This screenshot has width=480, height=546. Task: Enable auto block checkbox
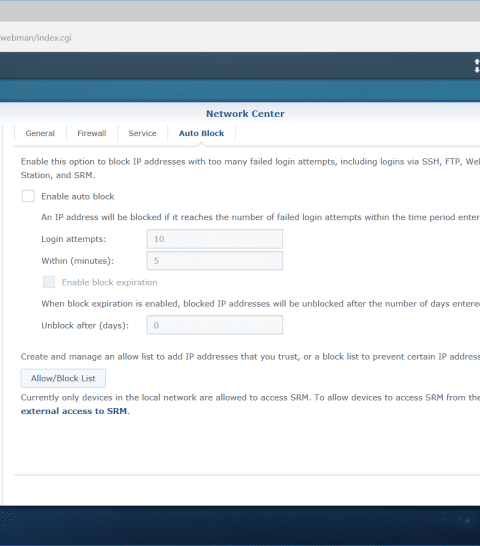(28, 196)
